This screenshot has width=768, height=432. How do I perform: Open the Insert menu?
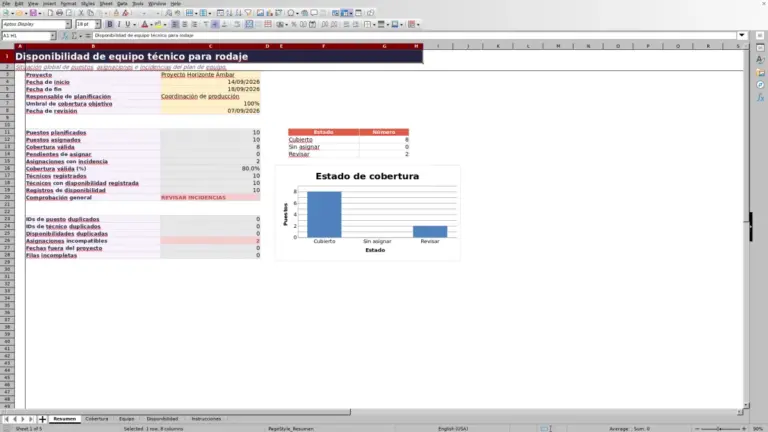pos(49,3)
